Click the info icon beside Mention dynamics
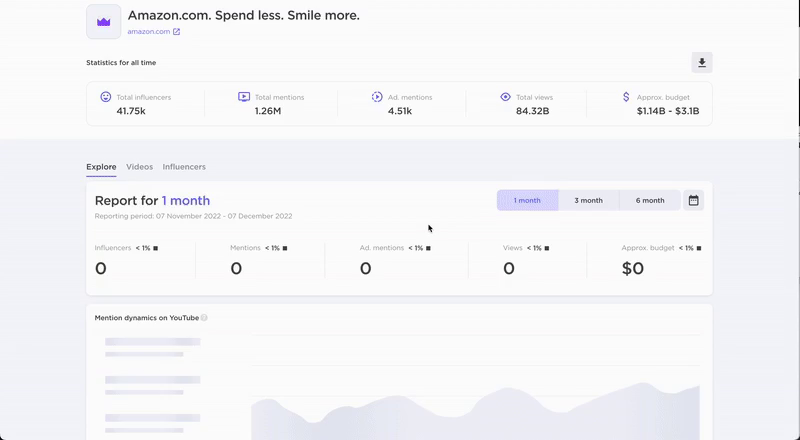Screen dimensions: 800x440 click(x=204, y=318)
